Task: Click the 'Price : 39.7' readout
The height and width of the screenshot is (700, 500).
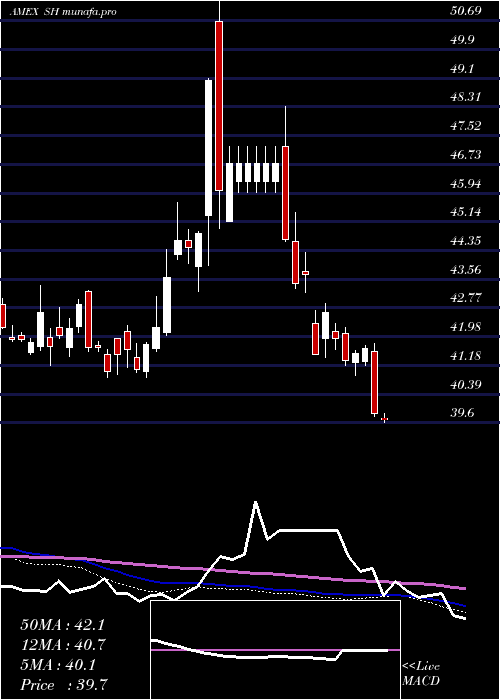Action: (x=63, y=684)
